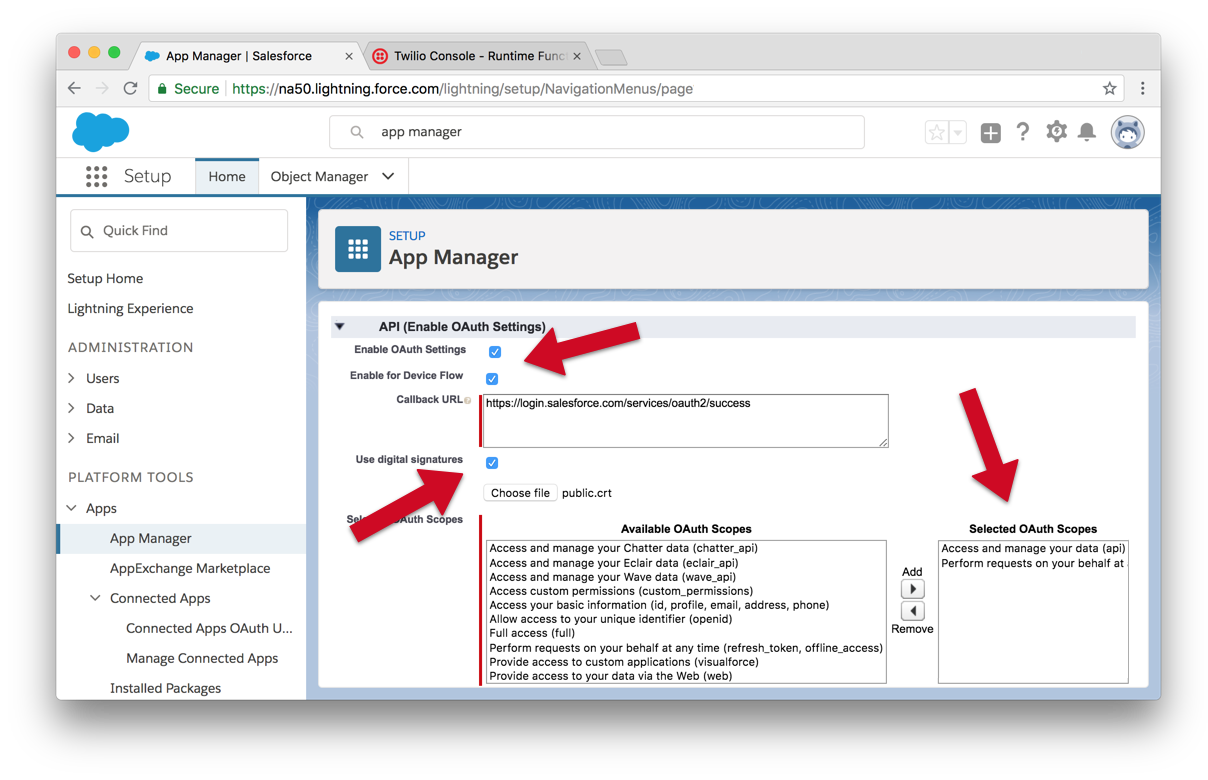Click the global search box
The height and width of the screenshot is (780, 1208).
[x=597, y=132]
